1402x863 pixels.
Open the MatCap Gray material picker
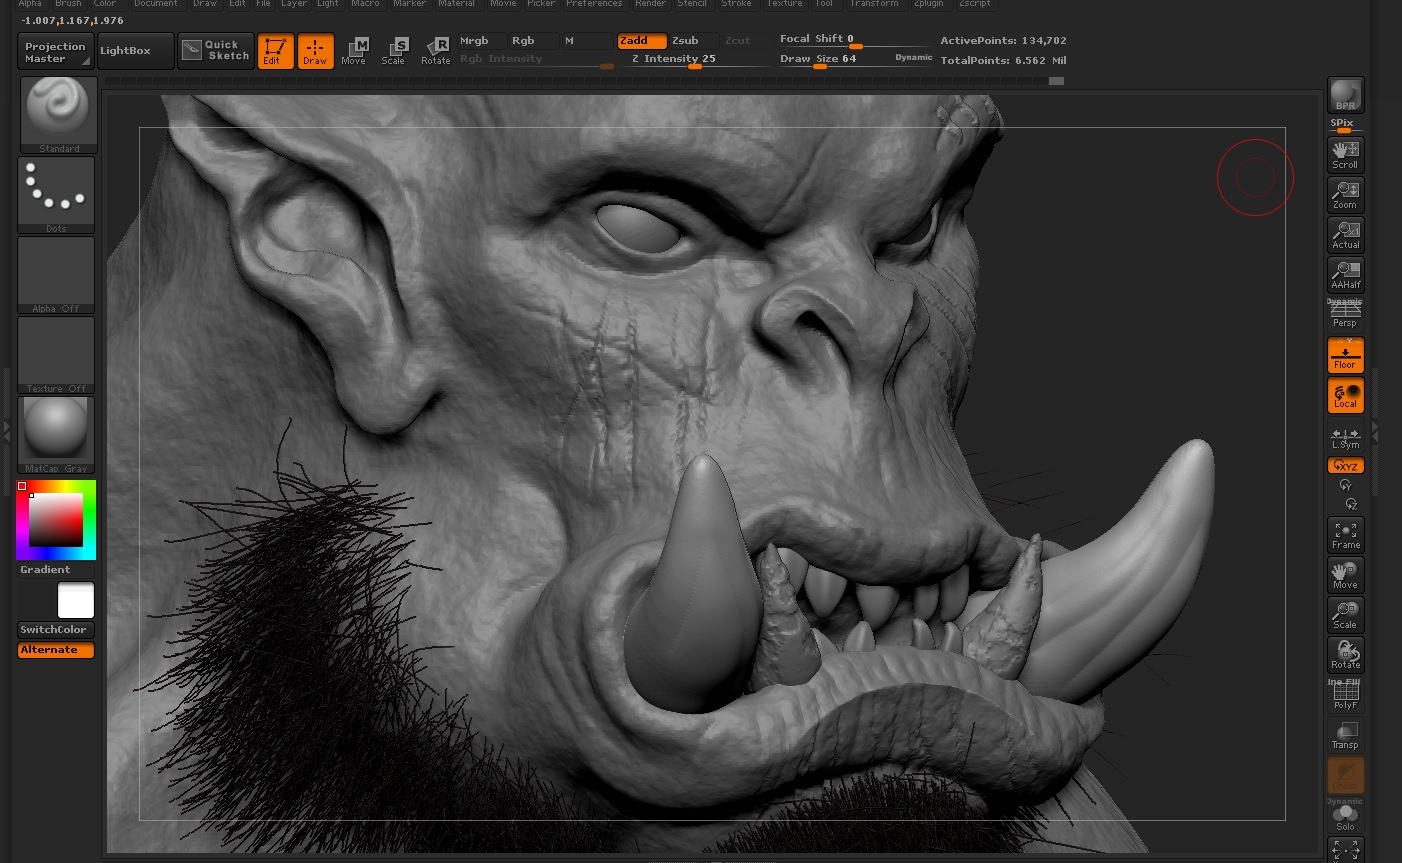point(56,435)
